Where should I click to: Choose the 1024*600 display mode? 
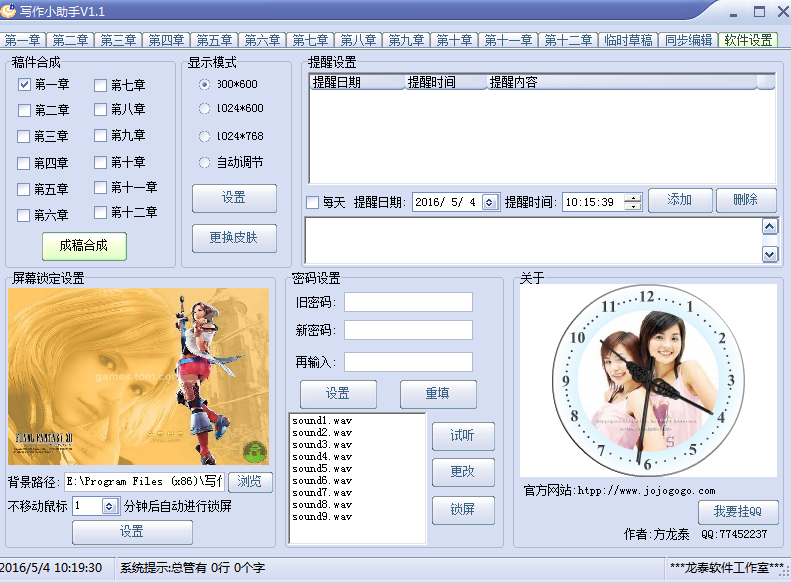[204, 108]
